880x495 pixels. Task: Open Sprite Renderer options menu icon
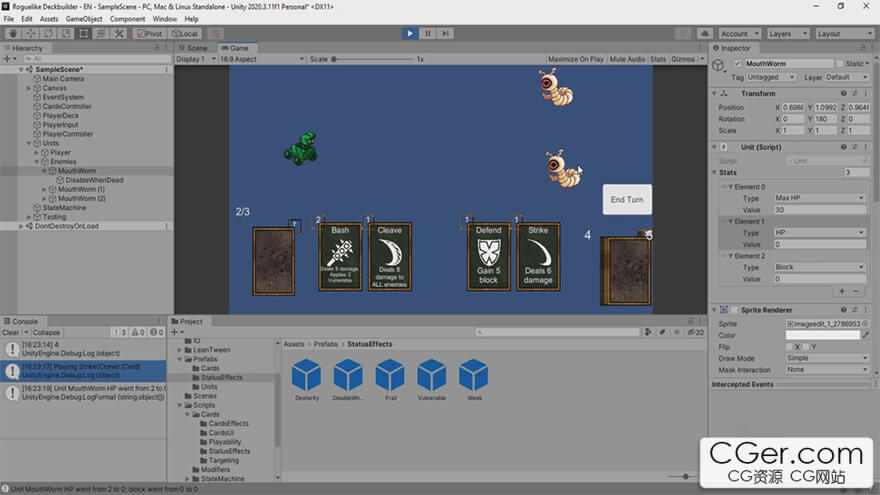[x=866, y=310]
